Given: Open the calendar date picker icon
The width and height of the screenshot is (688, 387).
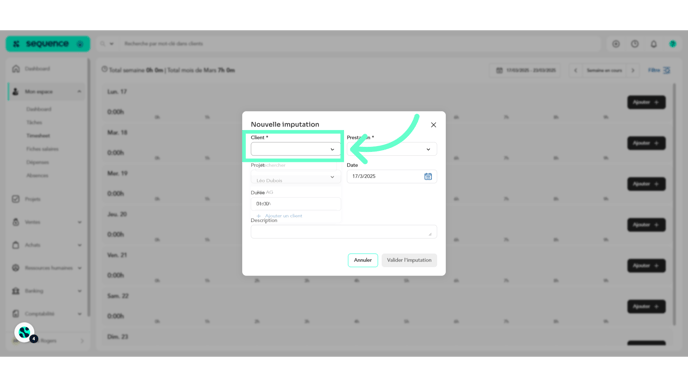Looking at the screenshot, I should pos(428,176).
